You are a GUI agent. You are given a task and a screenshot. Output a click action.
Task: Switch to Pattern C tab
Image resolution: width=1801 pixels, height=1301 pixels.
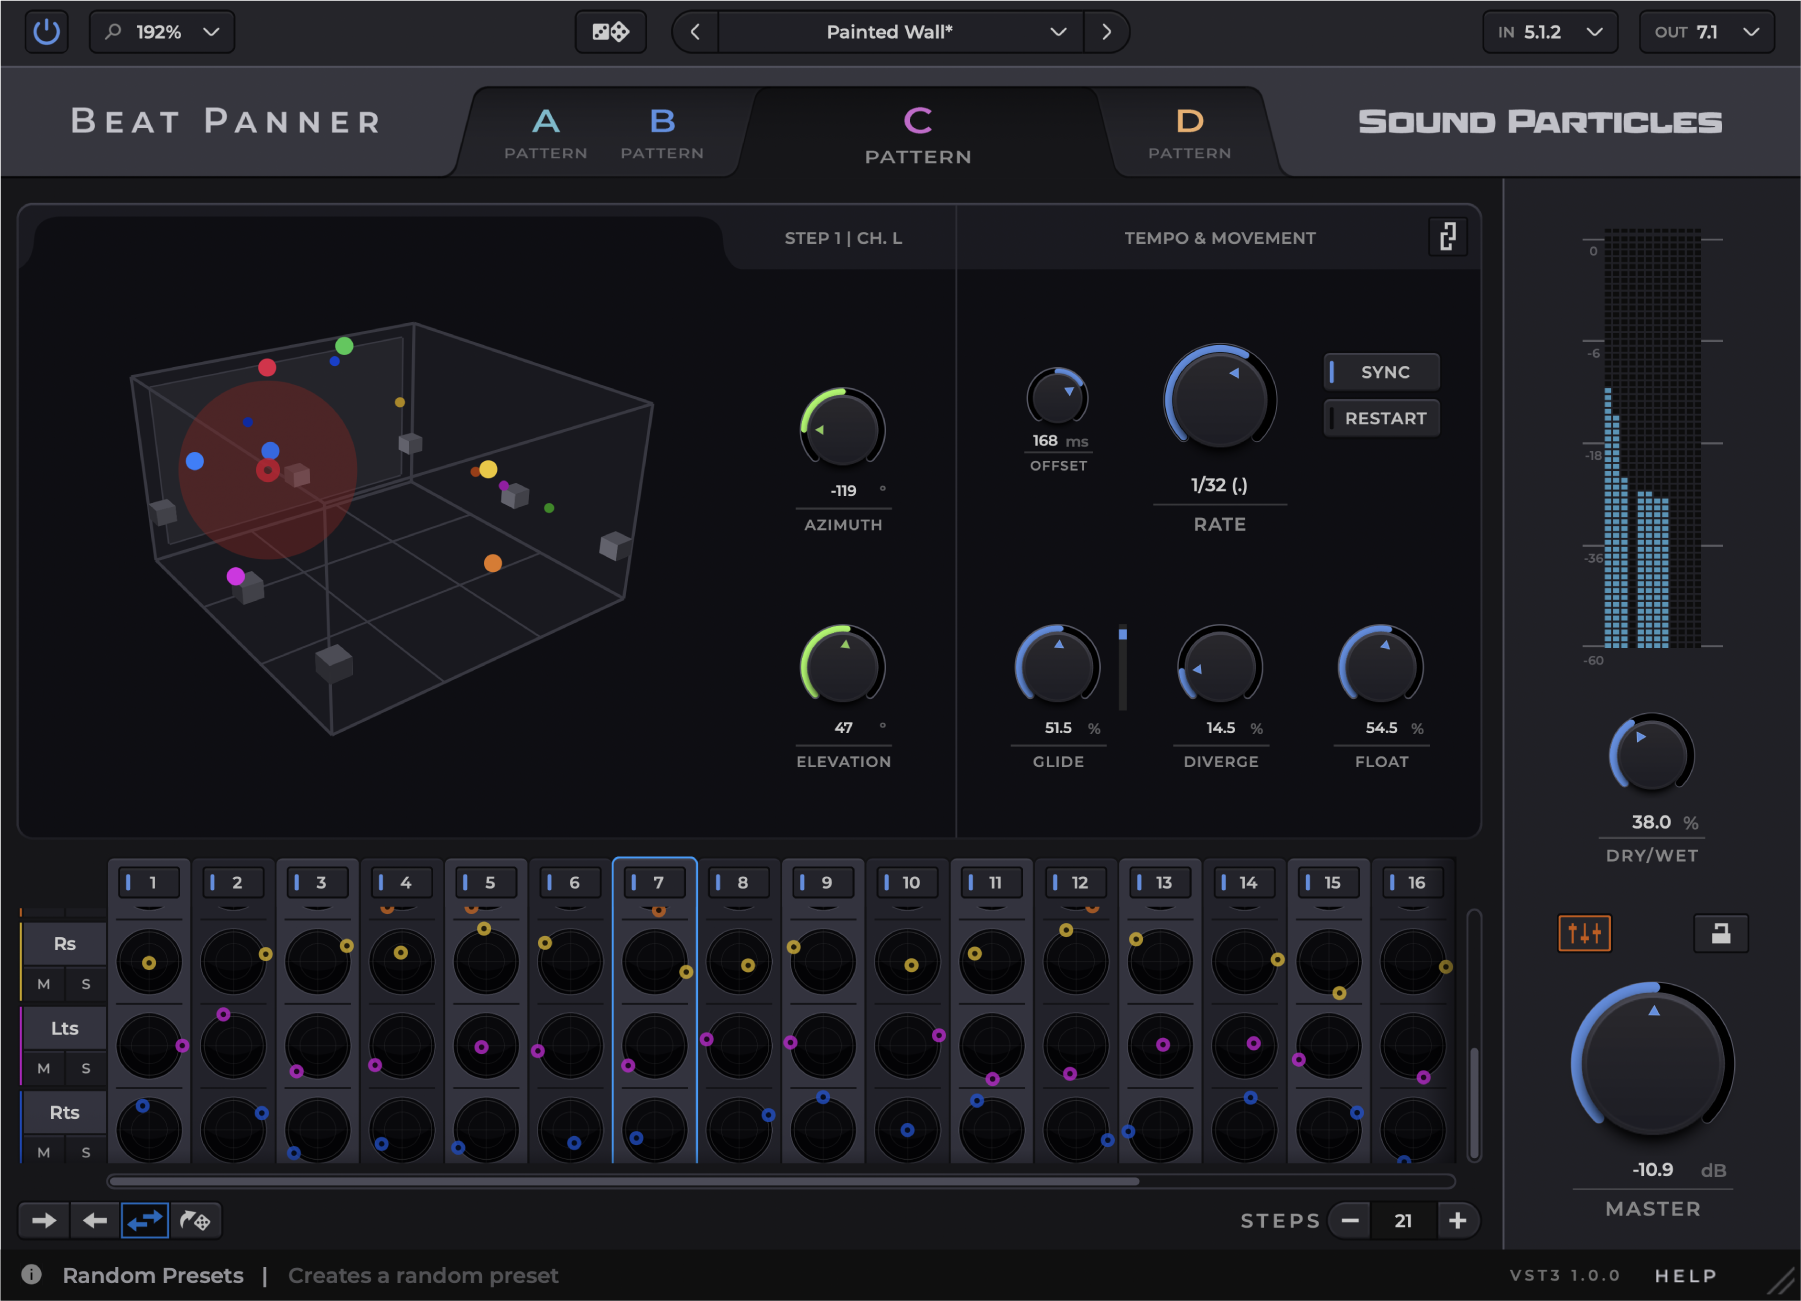click(x=918, y=135)
